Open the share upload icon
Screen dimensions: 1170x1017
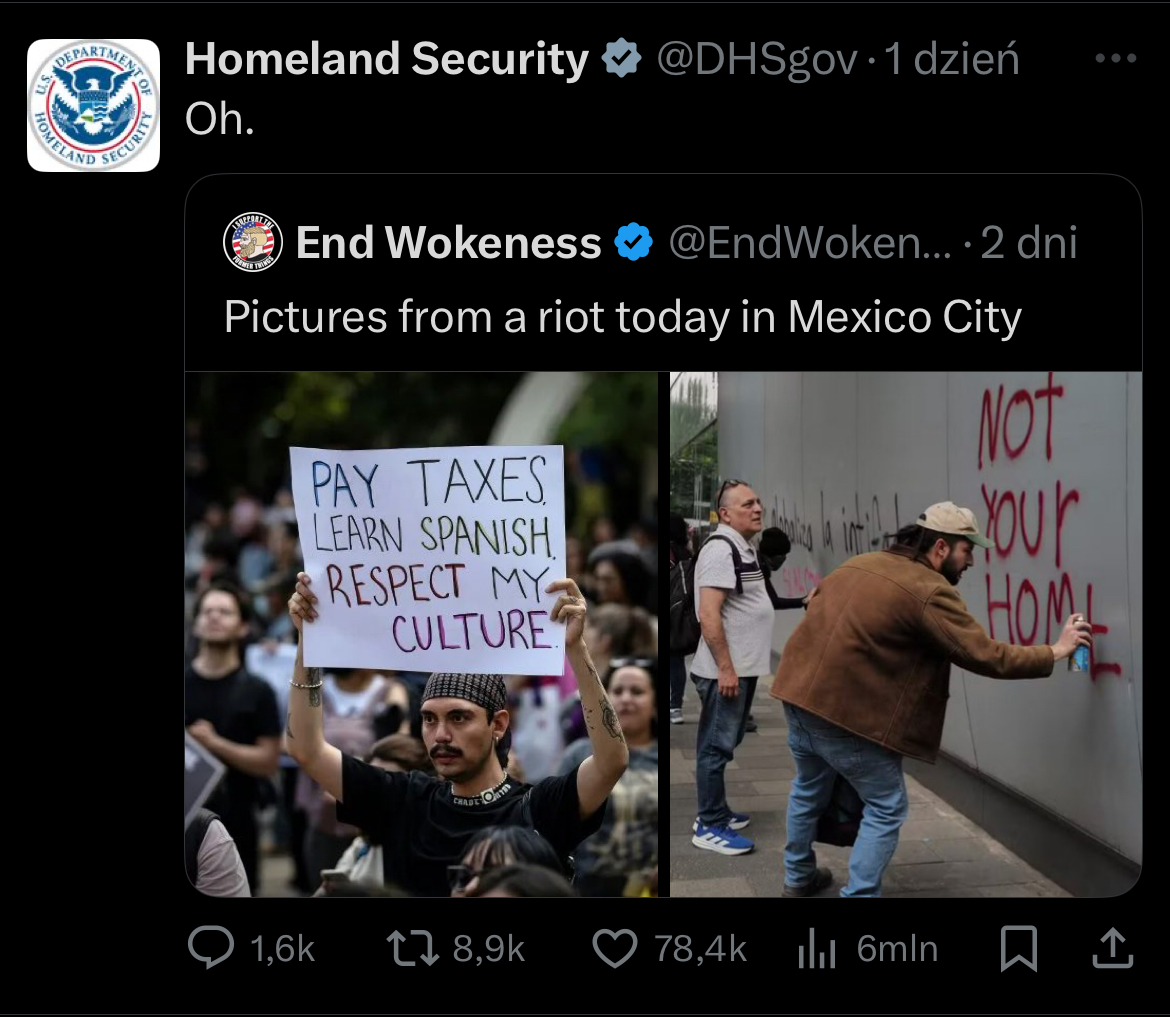(x=1113, y=948)
